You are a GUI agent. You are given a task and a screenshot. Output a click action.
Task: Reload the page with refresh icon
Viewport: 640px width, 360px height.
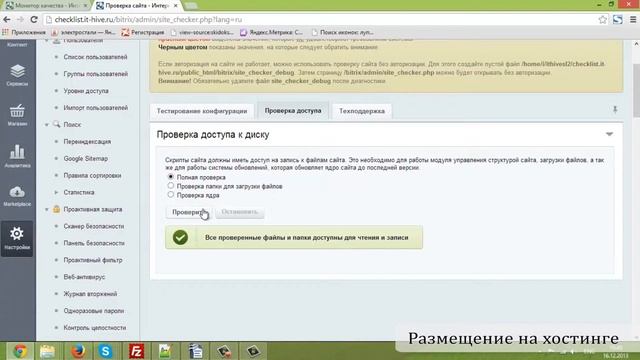click(34, 20)
